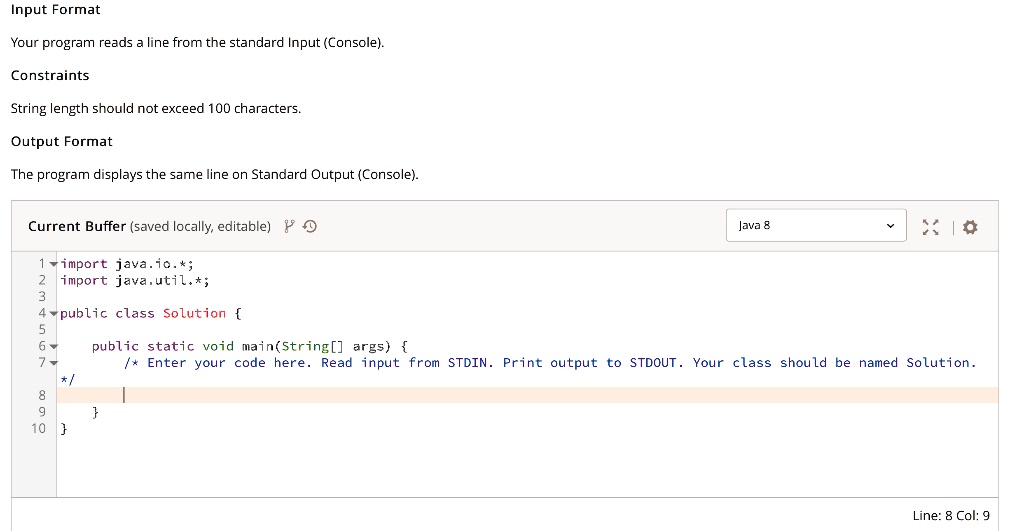Click the Current Buffer label

coord(76,226)
